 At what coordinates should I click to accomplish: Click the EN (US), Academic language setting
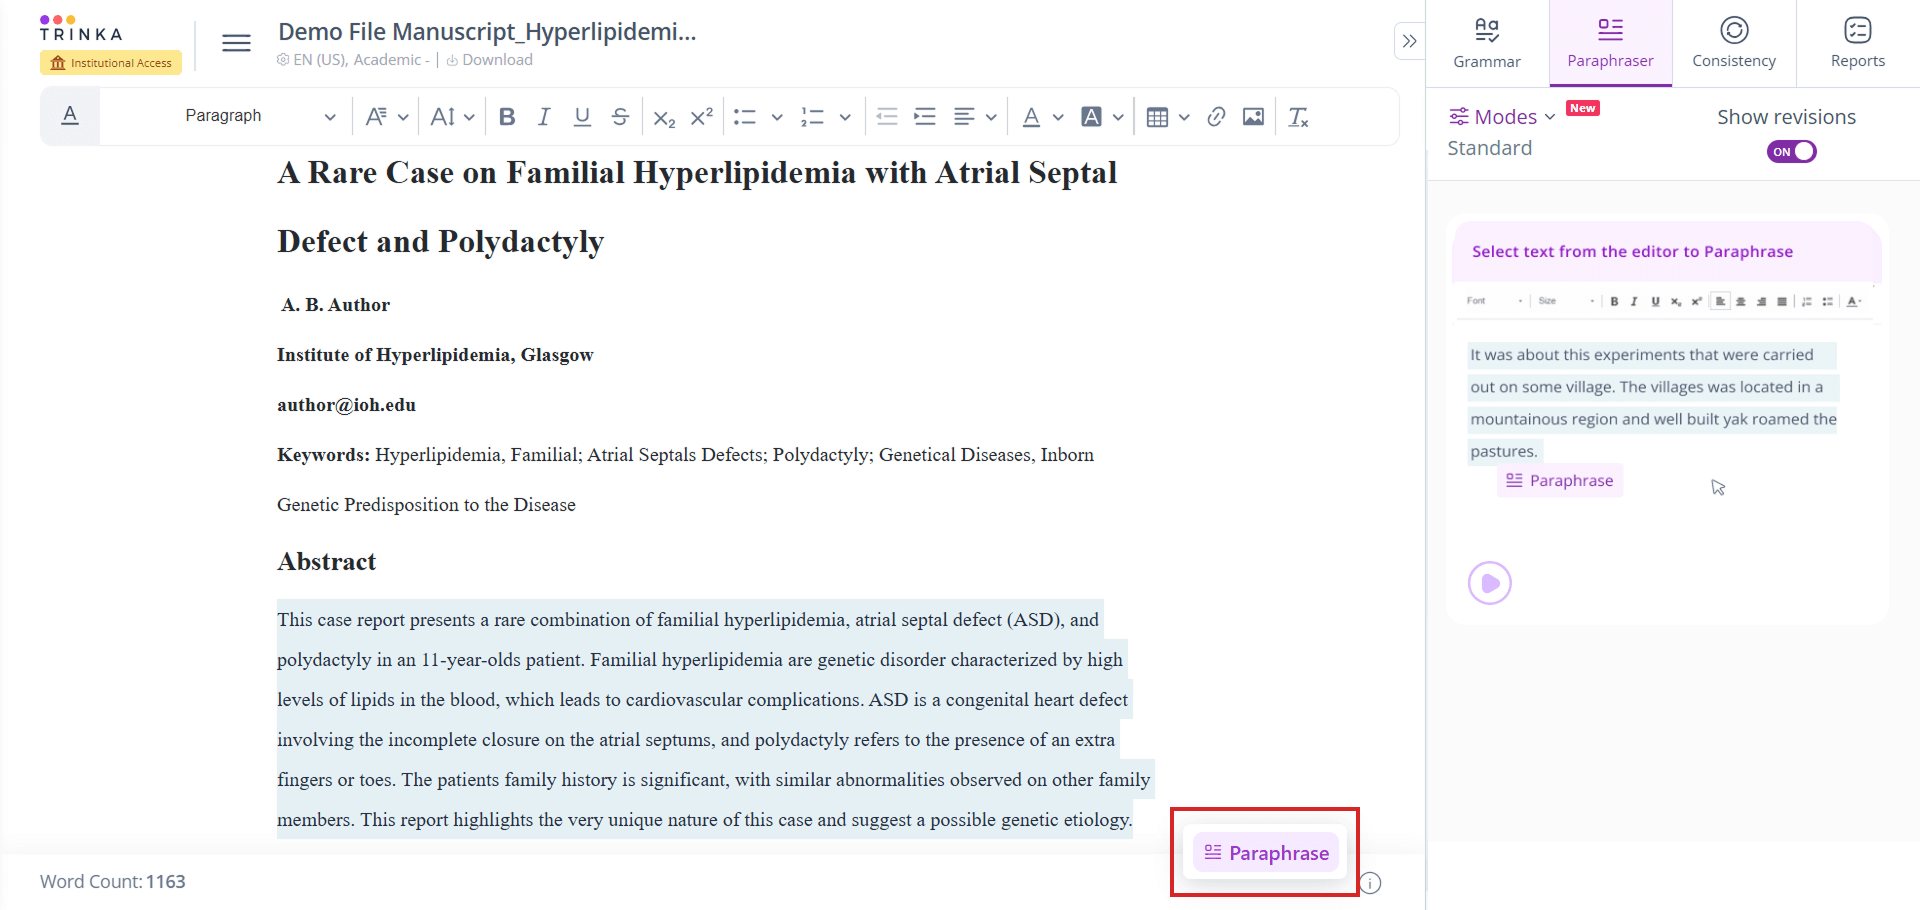(353, 60)
